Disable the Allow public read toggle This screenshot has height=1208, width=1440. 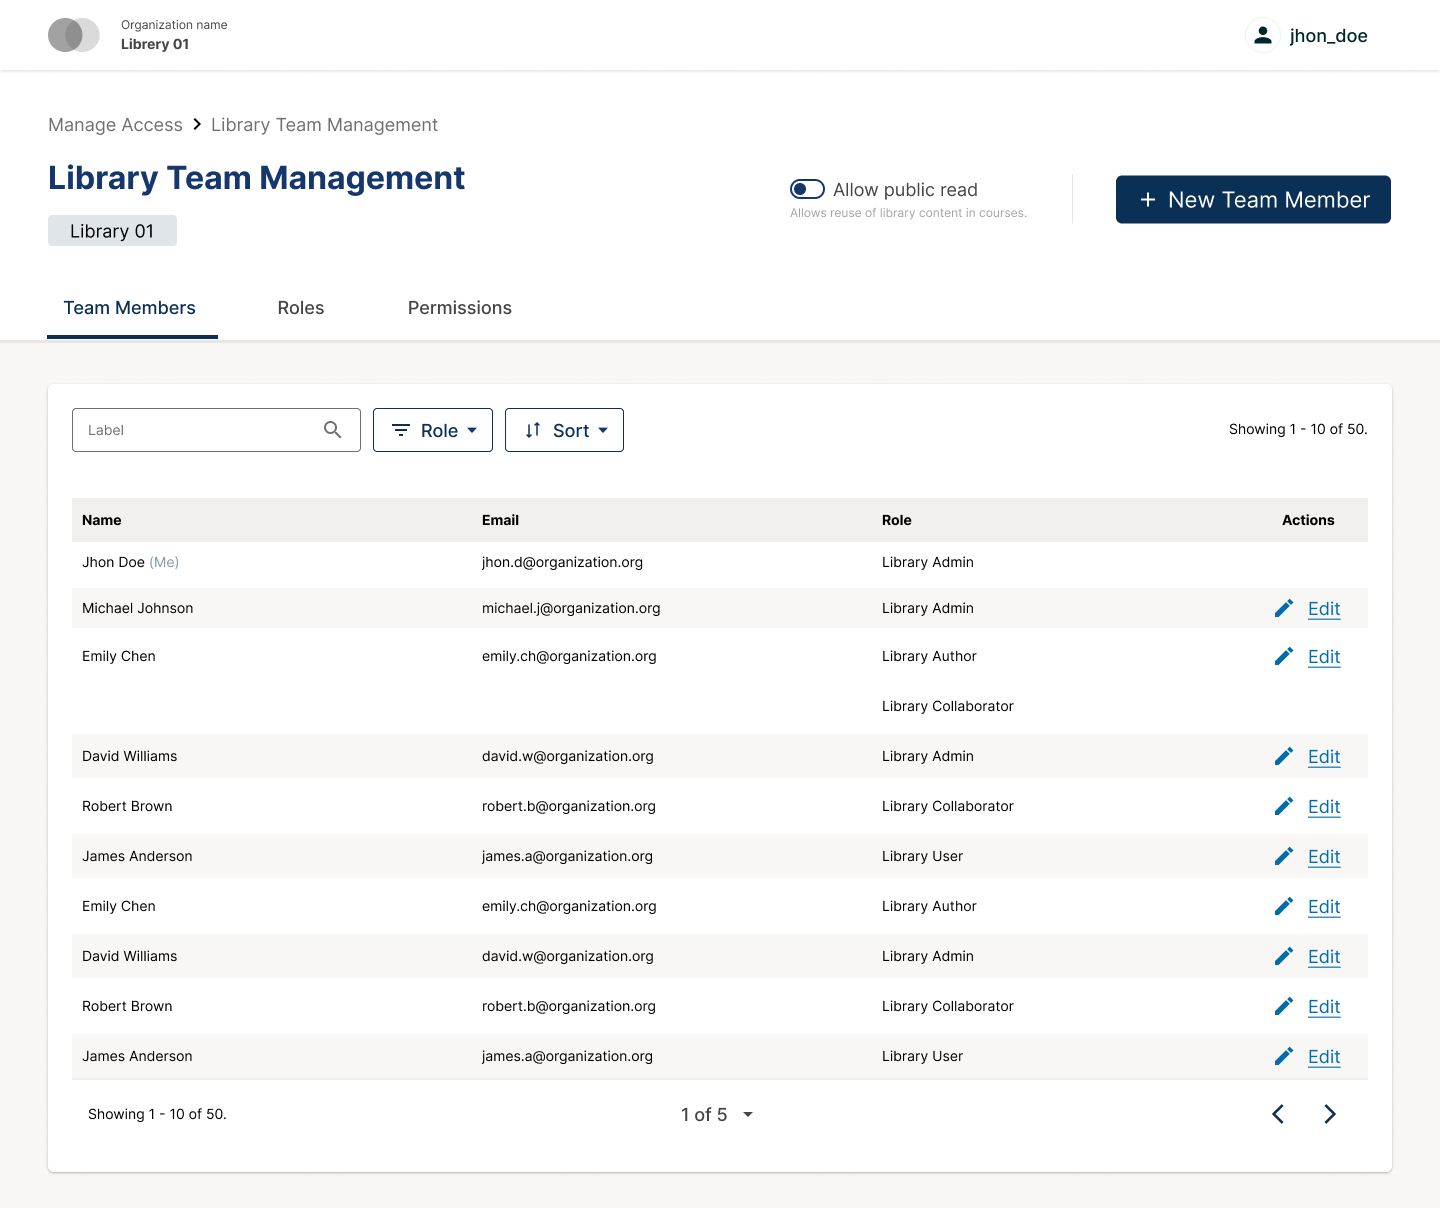(x=807, y=188)
